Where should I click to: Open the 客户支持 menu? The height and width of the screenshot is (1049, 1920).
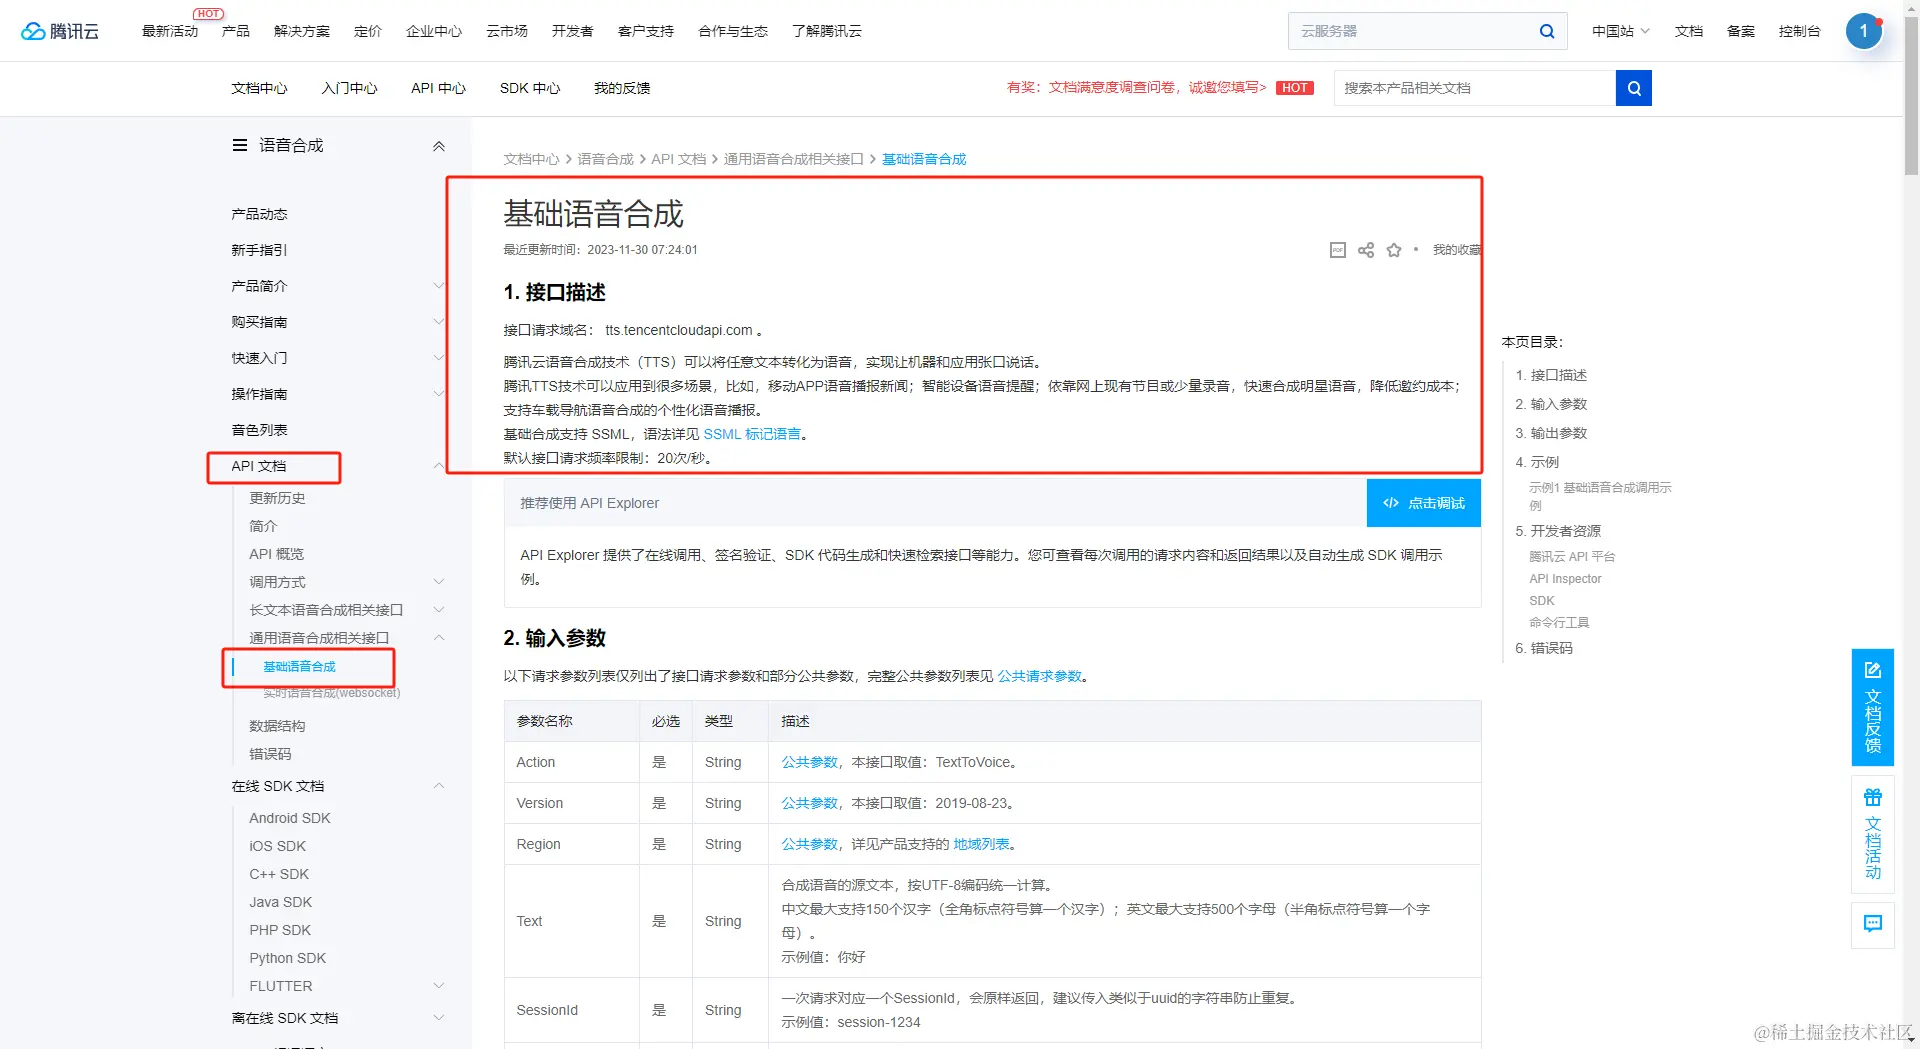pos(646,31)
